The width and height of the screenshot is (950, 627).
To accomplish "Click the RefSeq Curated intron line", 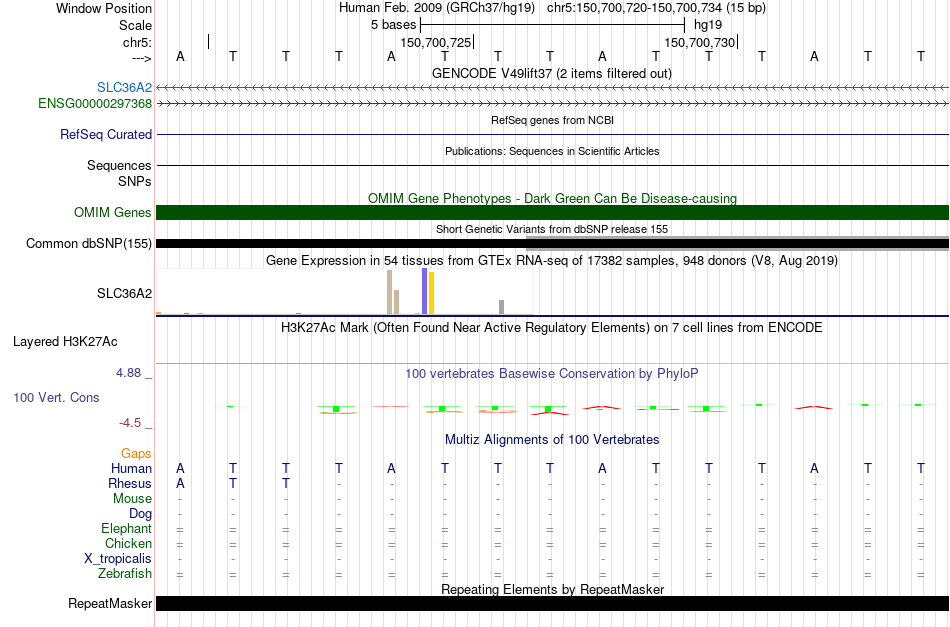I will coord(553,134).
